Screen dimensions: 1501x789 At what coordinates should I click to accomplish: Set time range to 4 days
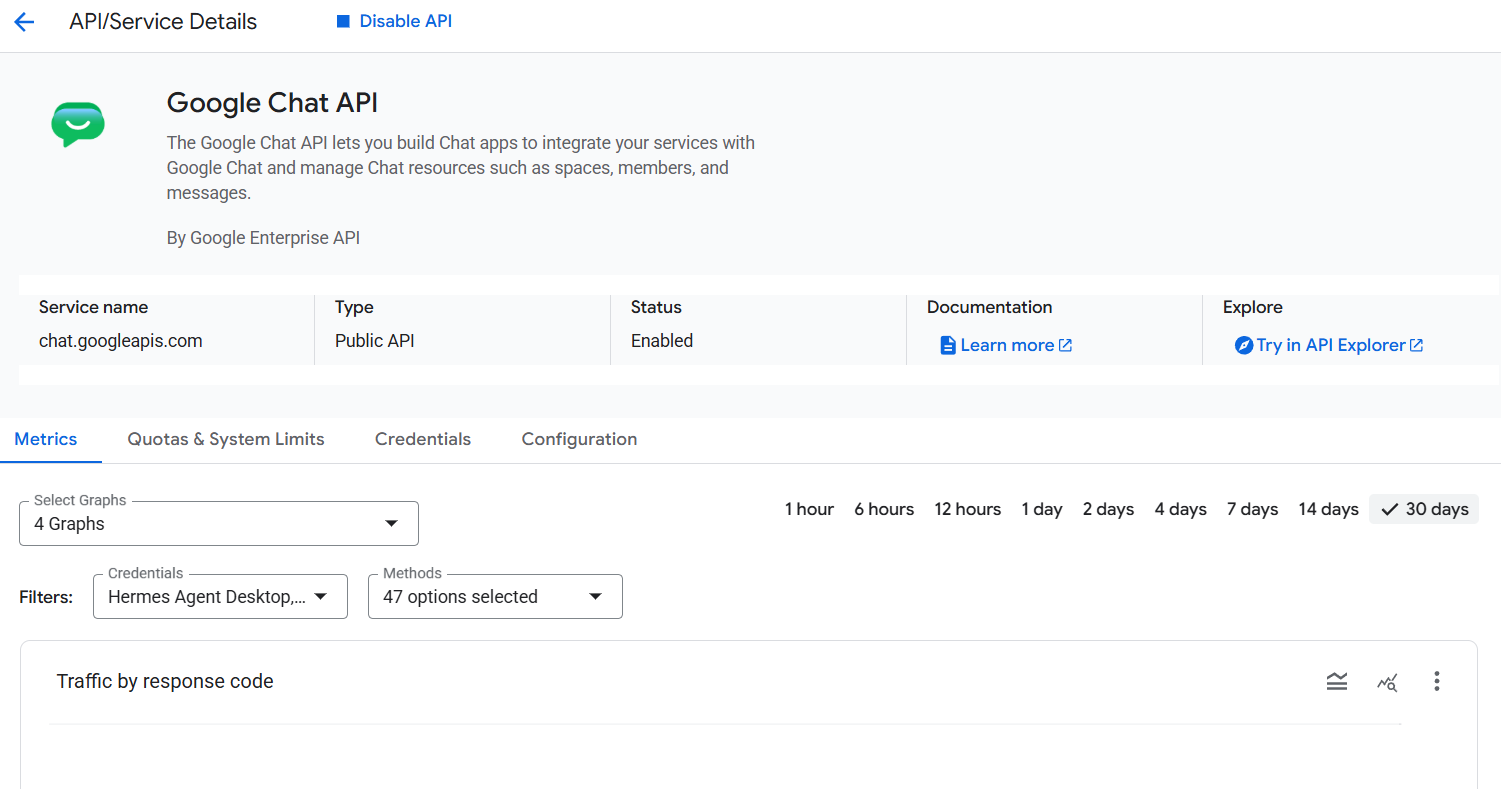click(x=1181, y=509)
